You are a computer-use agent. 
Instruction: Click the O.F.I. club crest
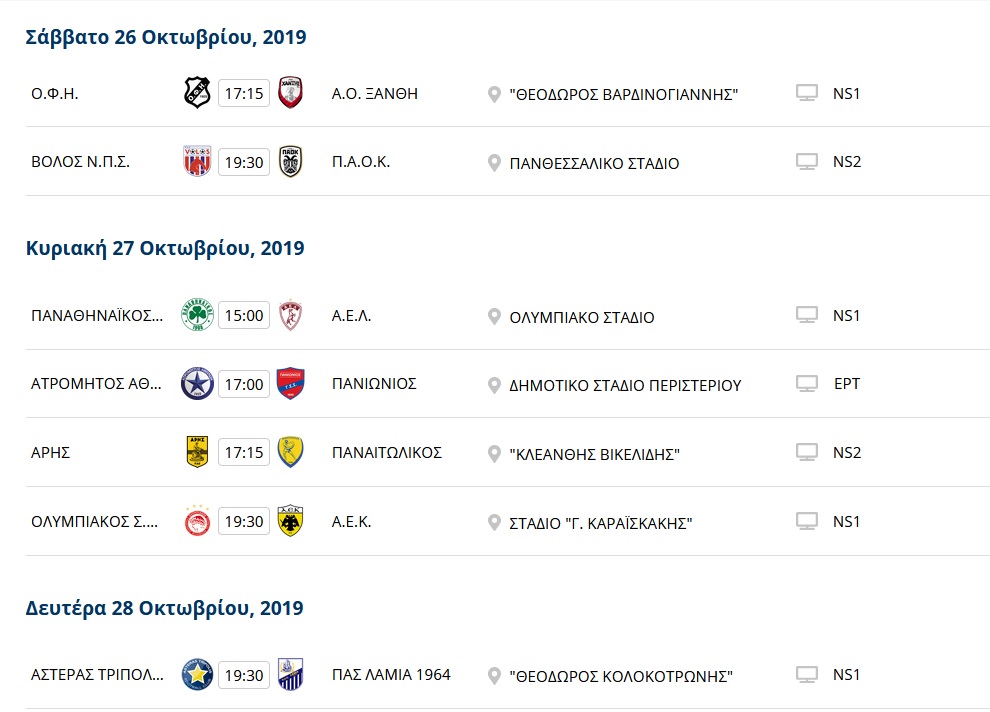click(197, 93)
